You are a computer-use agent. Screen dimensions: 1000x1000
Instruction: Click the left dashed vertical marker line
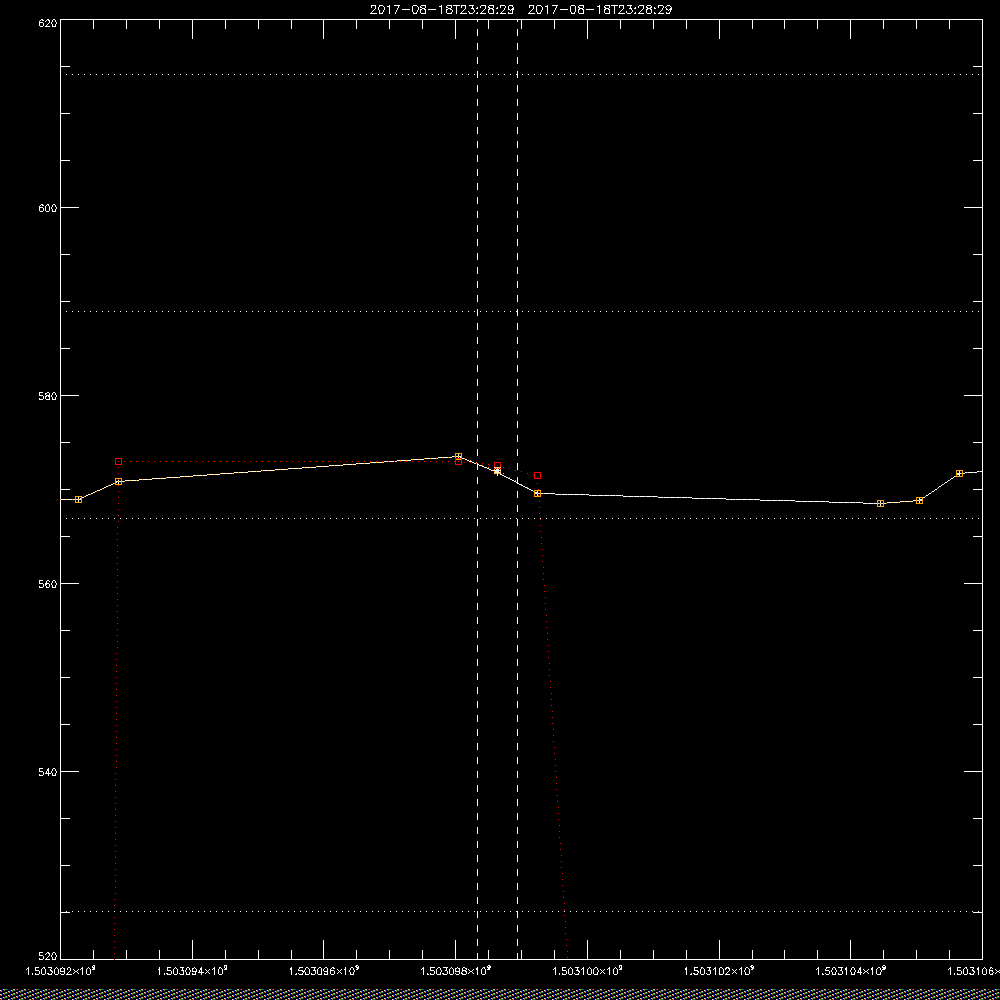(x=478, y=489)
